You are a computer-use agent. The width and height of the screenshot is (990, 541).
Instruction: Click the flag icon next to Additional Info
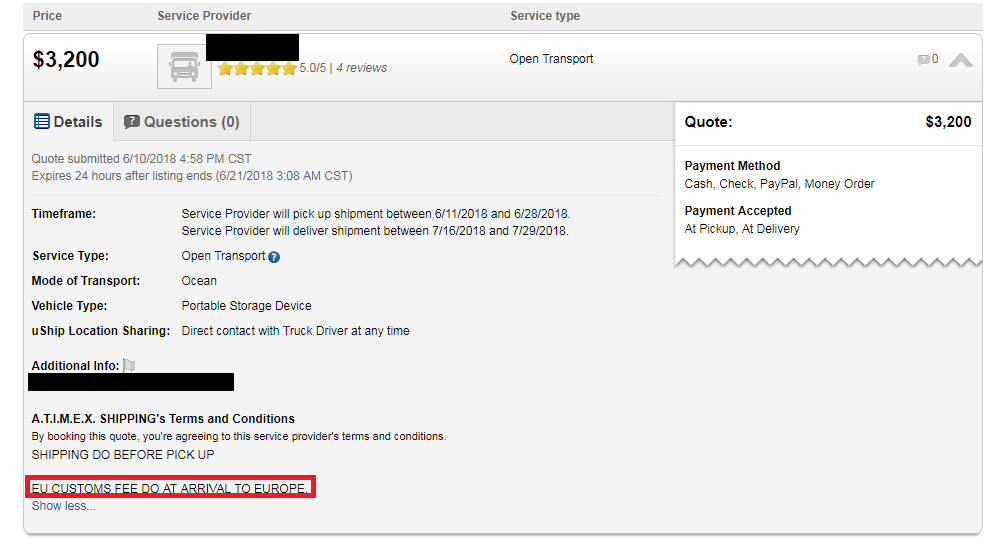(129, 366)
